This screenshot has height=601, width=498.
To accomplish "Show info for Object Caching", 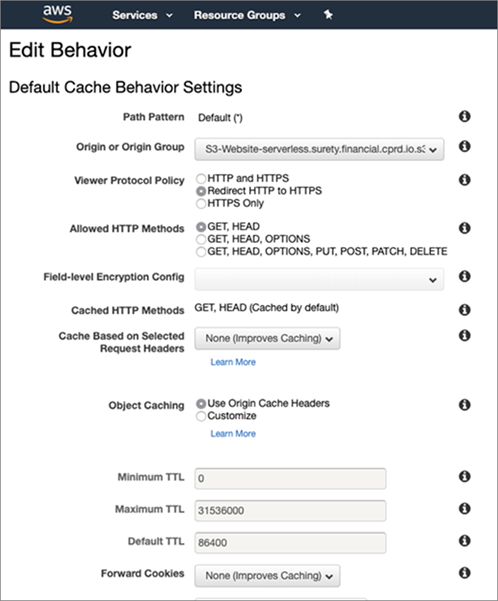I will pyautogui.click(x=464, y=405).
